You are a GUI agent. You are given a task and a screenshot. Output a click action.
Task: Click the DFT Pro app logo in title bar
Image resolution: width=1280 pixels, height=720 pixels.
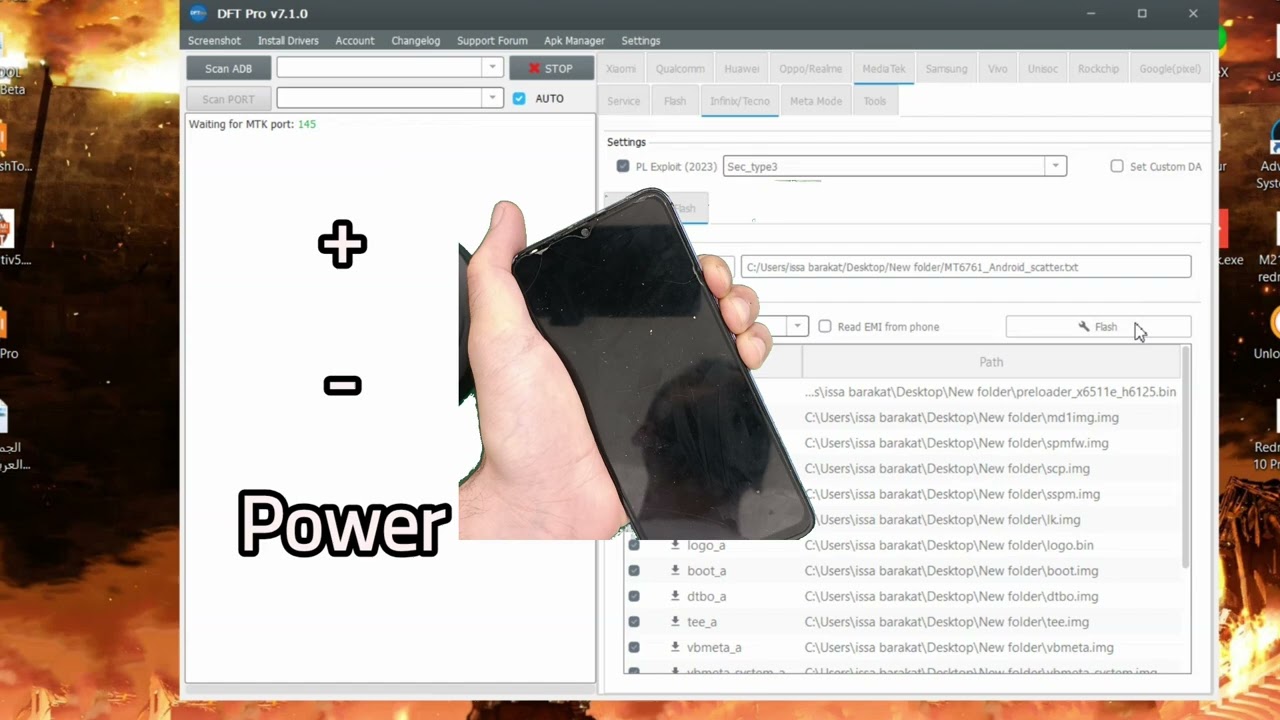(x=198, y=14)
